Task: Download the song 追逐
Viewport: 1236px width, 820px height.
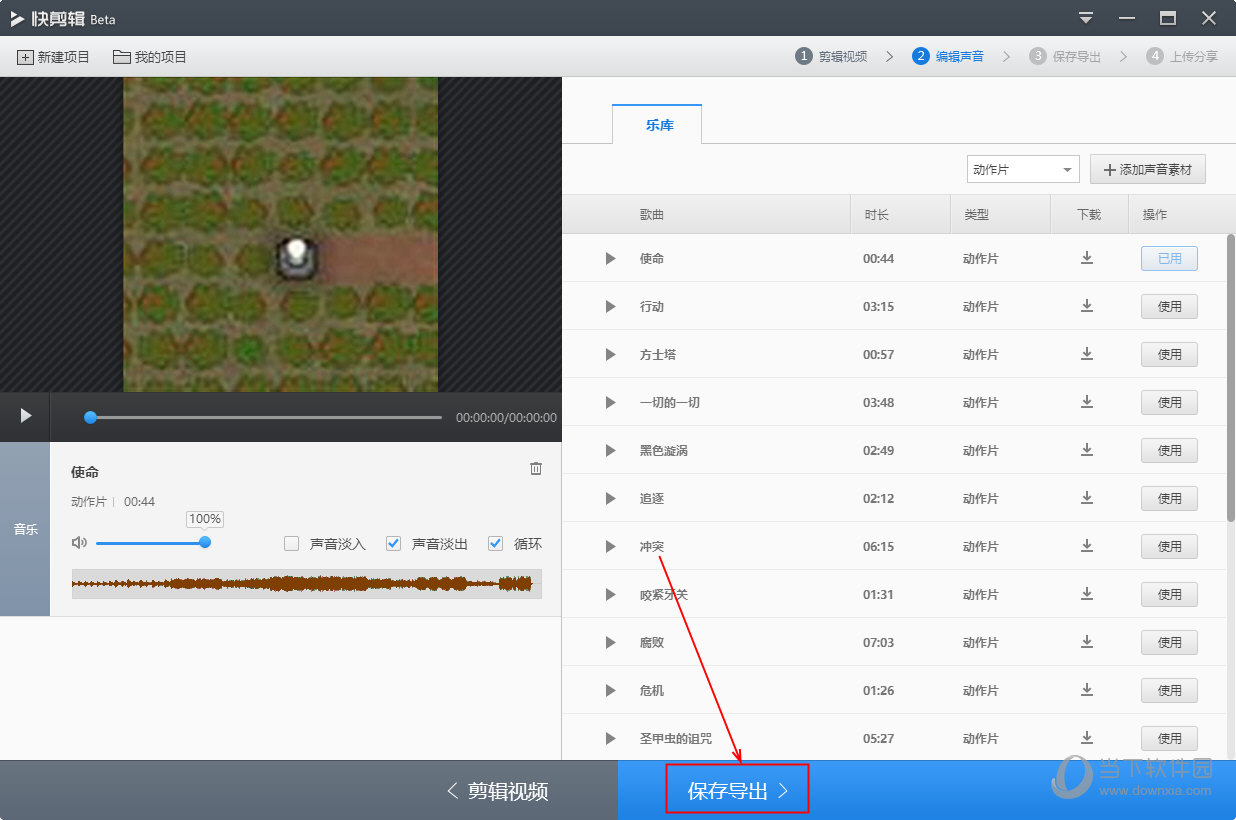Action: 1087,498
